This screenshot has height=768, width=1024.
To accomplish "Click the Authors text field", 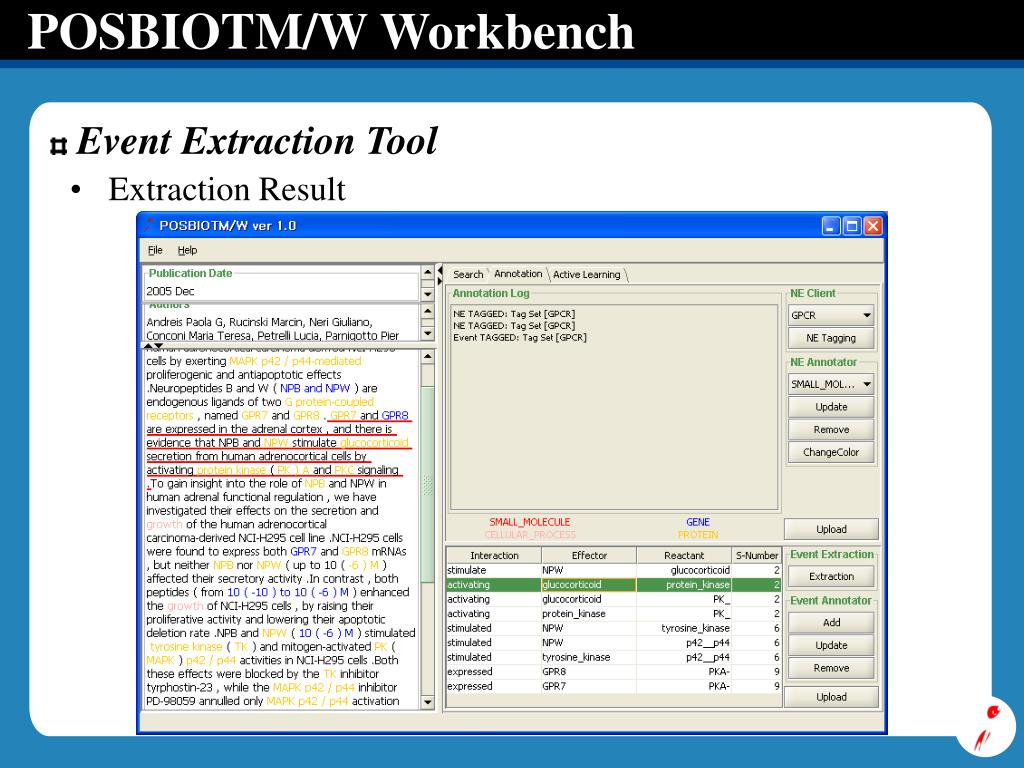I will pos(281,328).
